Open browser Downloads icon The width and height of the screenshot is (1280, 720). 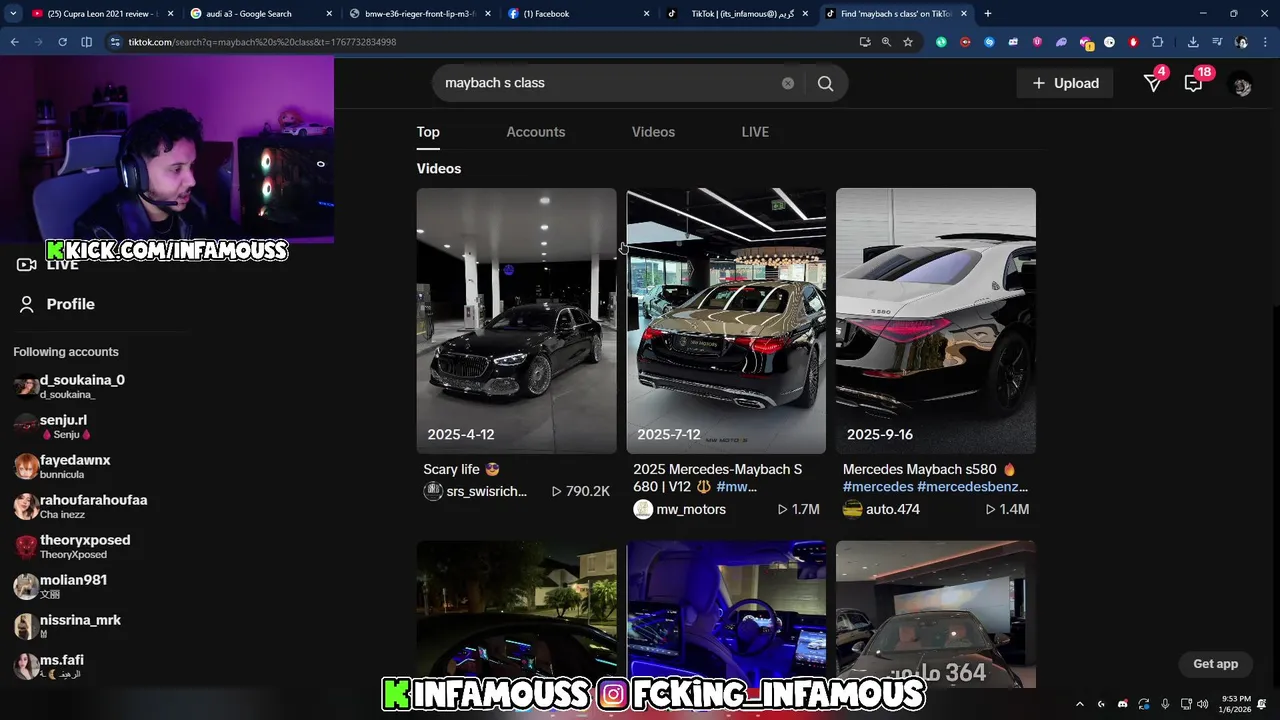click(1193, 42)
